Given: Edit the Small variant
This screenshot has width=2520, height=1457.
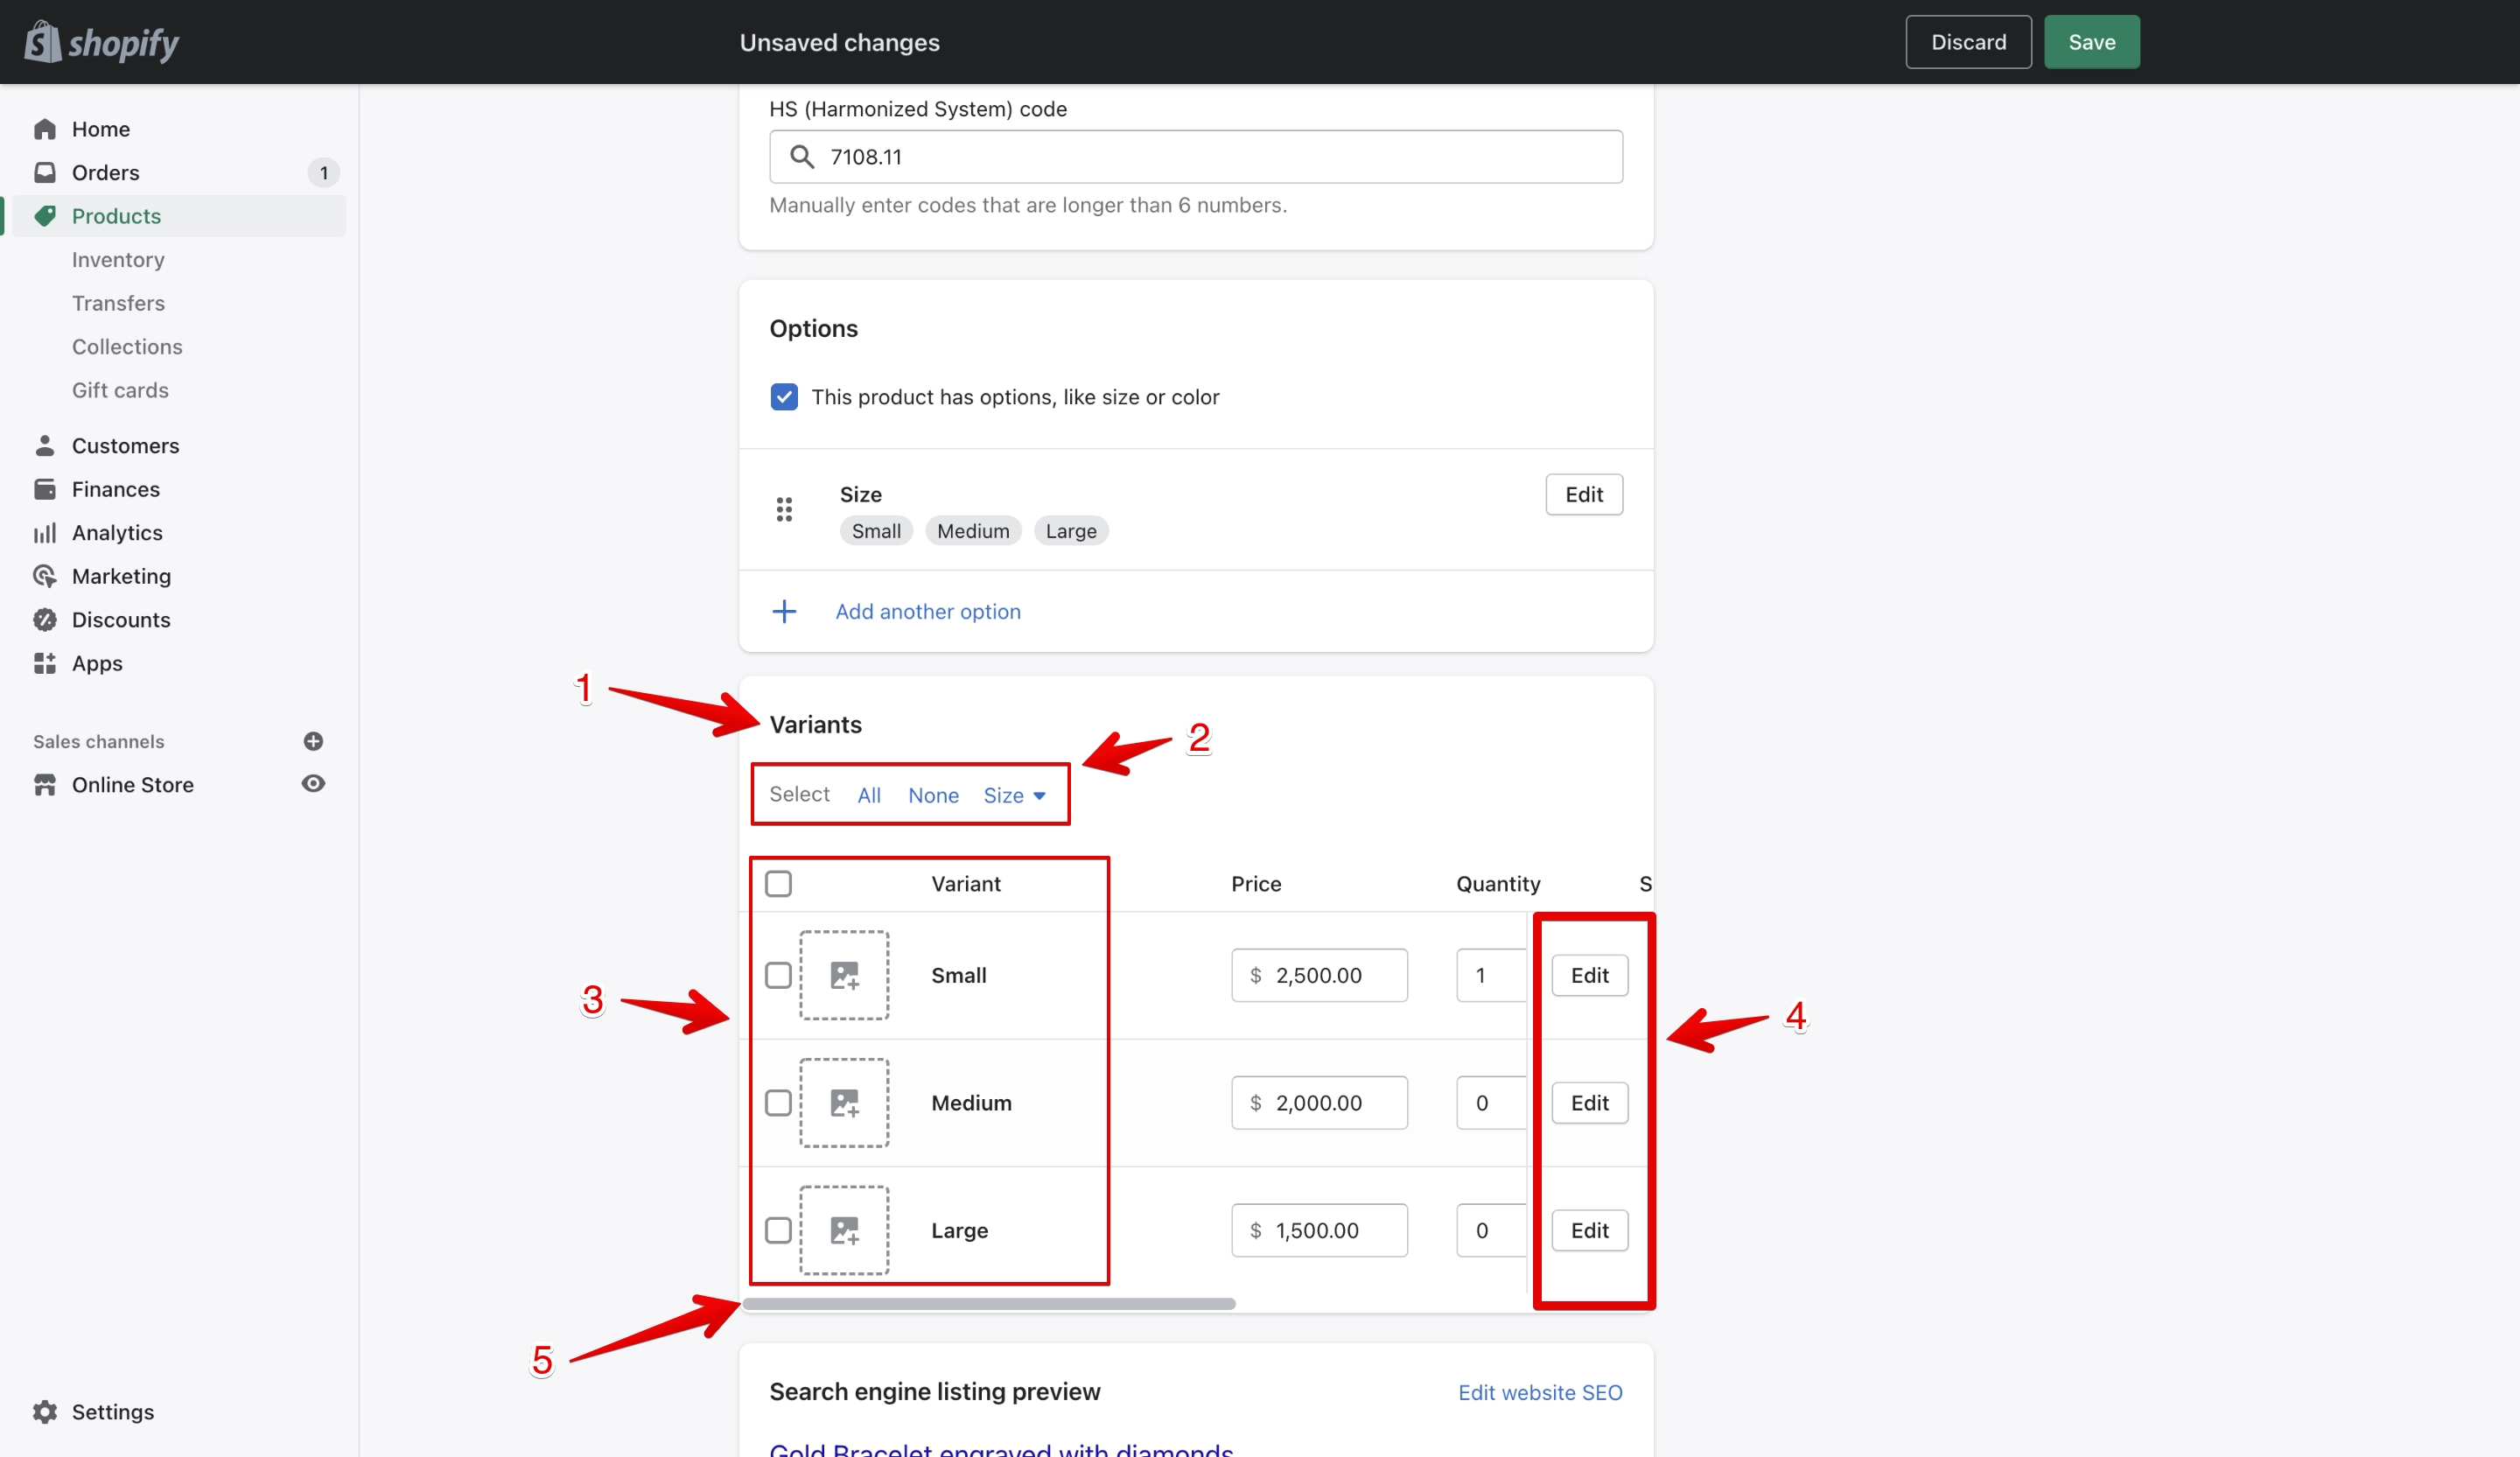Looking at the screenshot, I should (x=1589, y=975).
